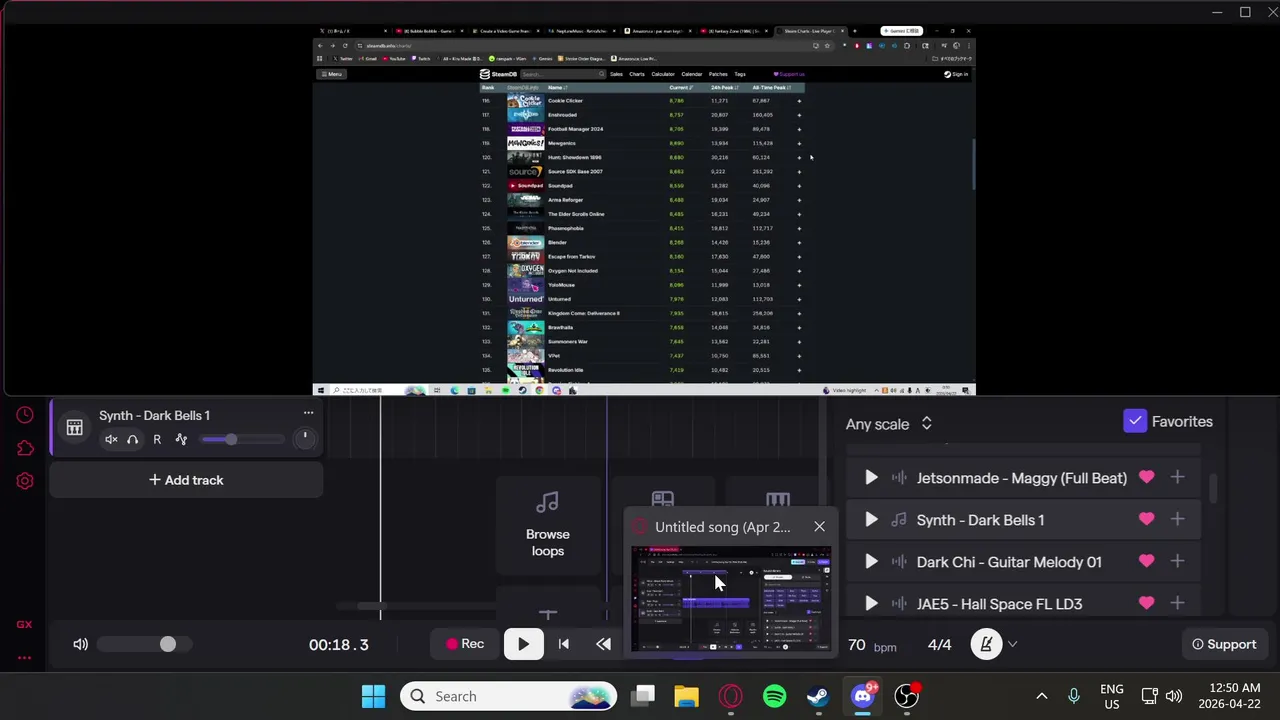1280x720 pixels.
Task: Add Jetsonmade - Maggy loop with plus icon
Action: [1177, 478]
